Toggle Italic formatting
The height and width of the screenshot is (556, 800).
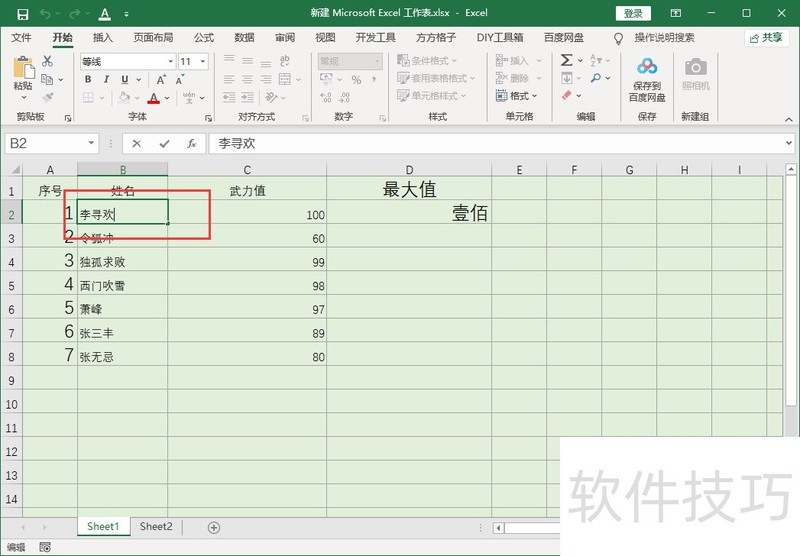tap(106, 80)
